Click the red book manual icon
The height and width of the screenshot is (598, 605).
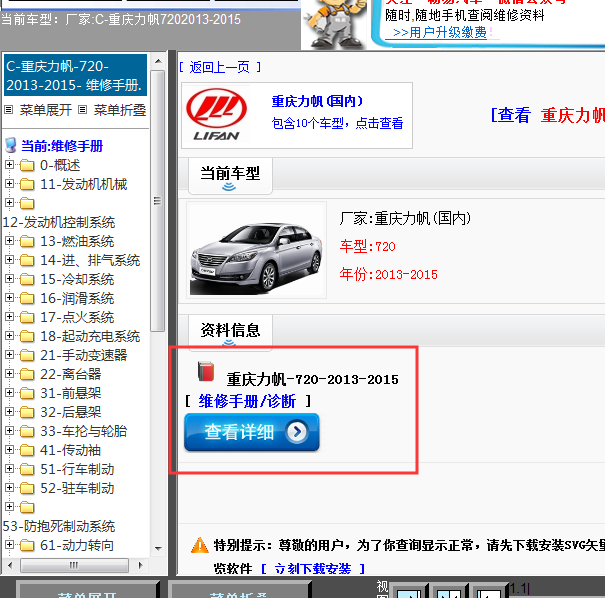(206, 371)
